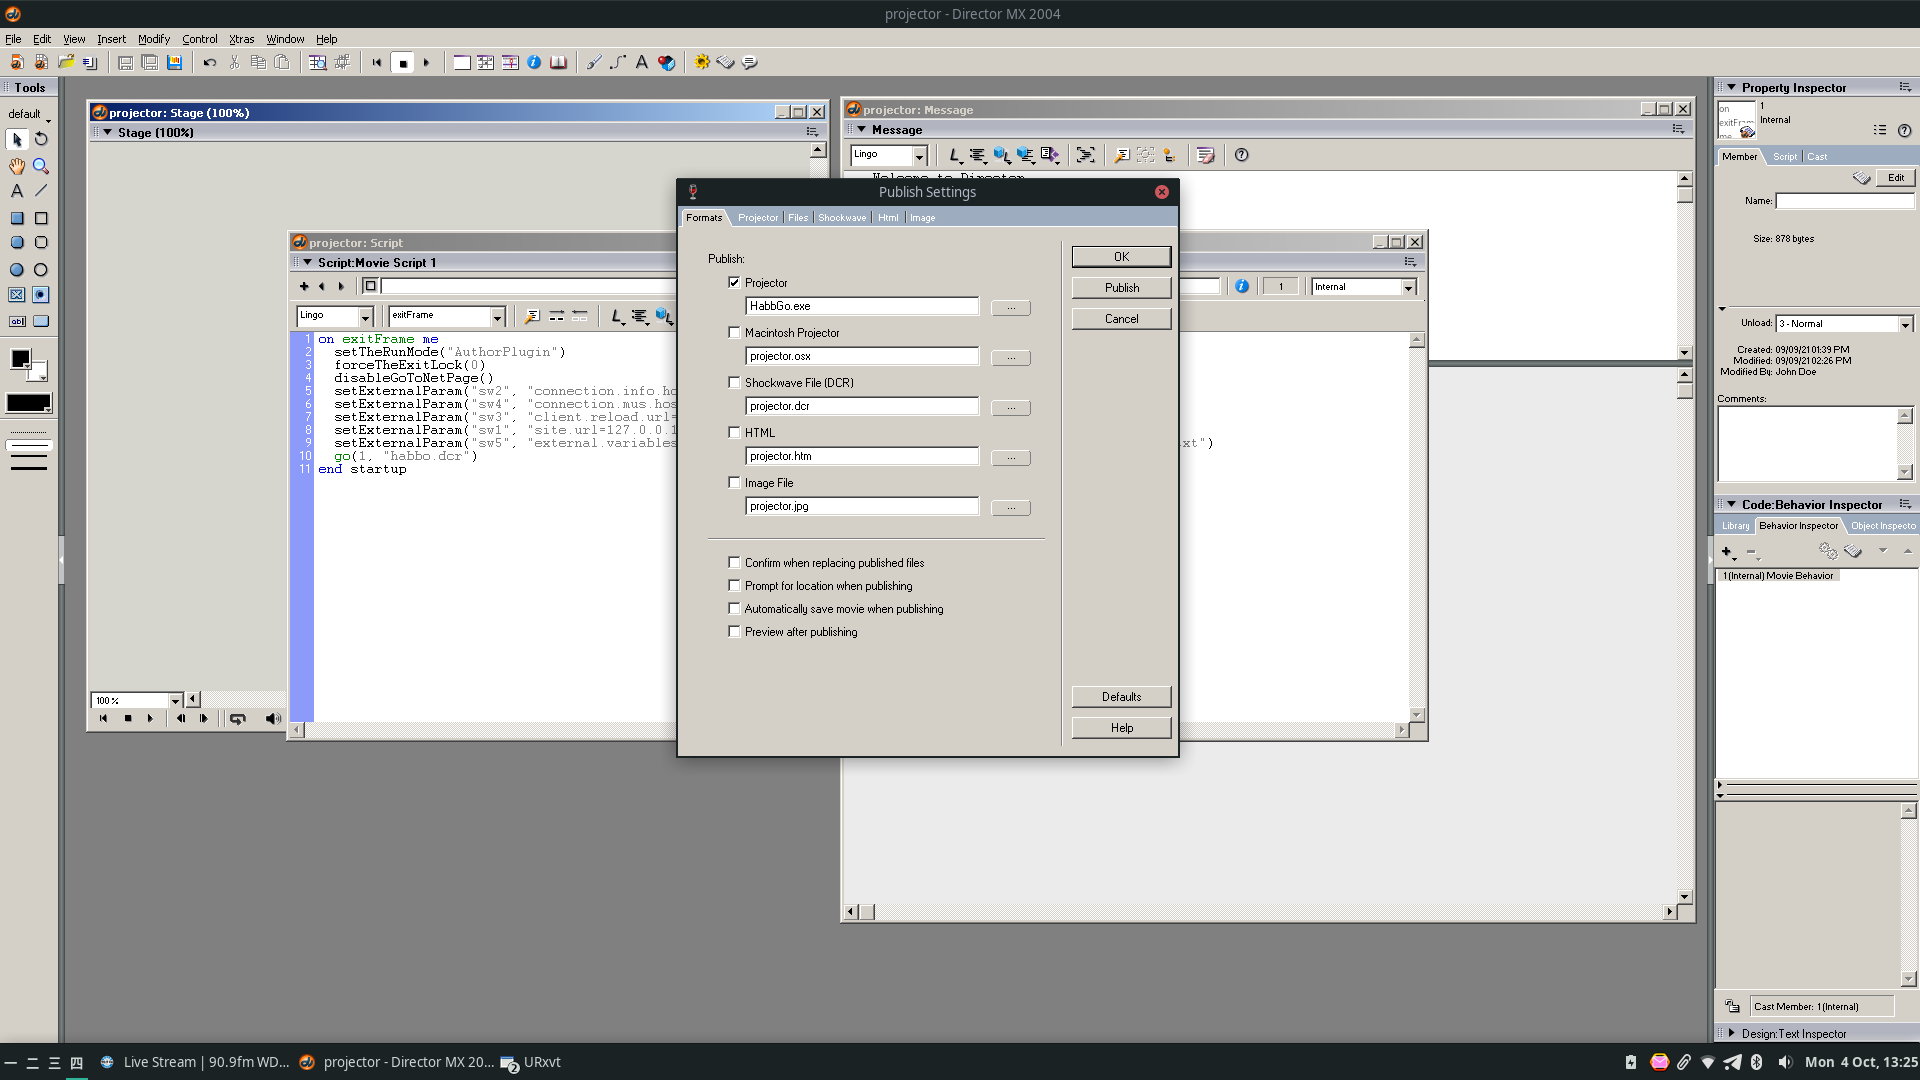Switch to the Files tab in Publish Settings
The height and width of the screenshot is (1080, 1920).
coord(798,218)
